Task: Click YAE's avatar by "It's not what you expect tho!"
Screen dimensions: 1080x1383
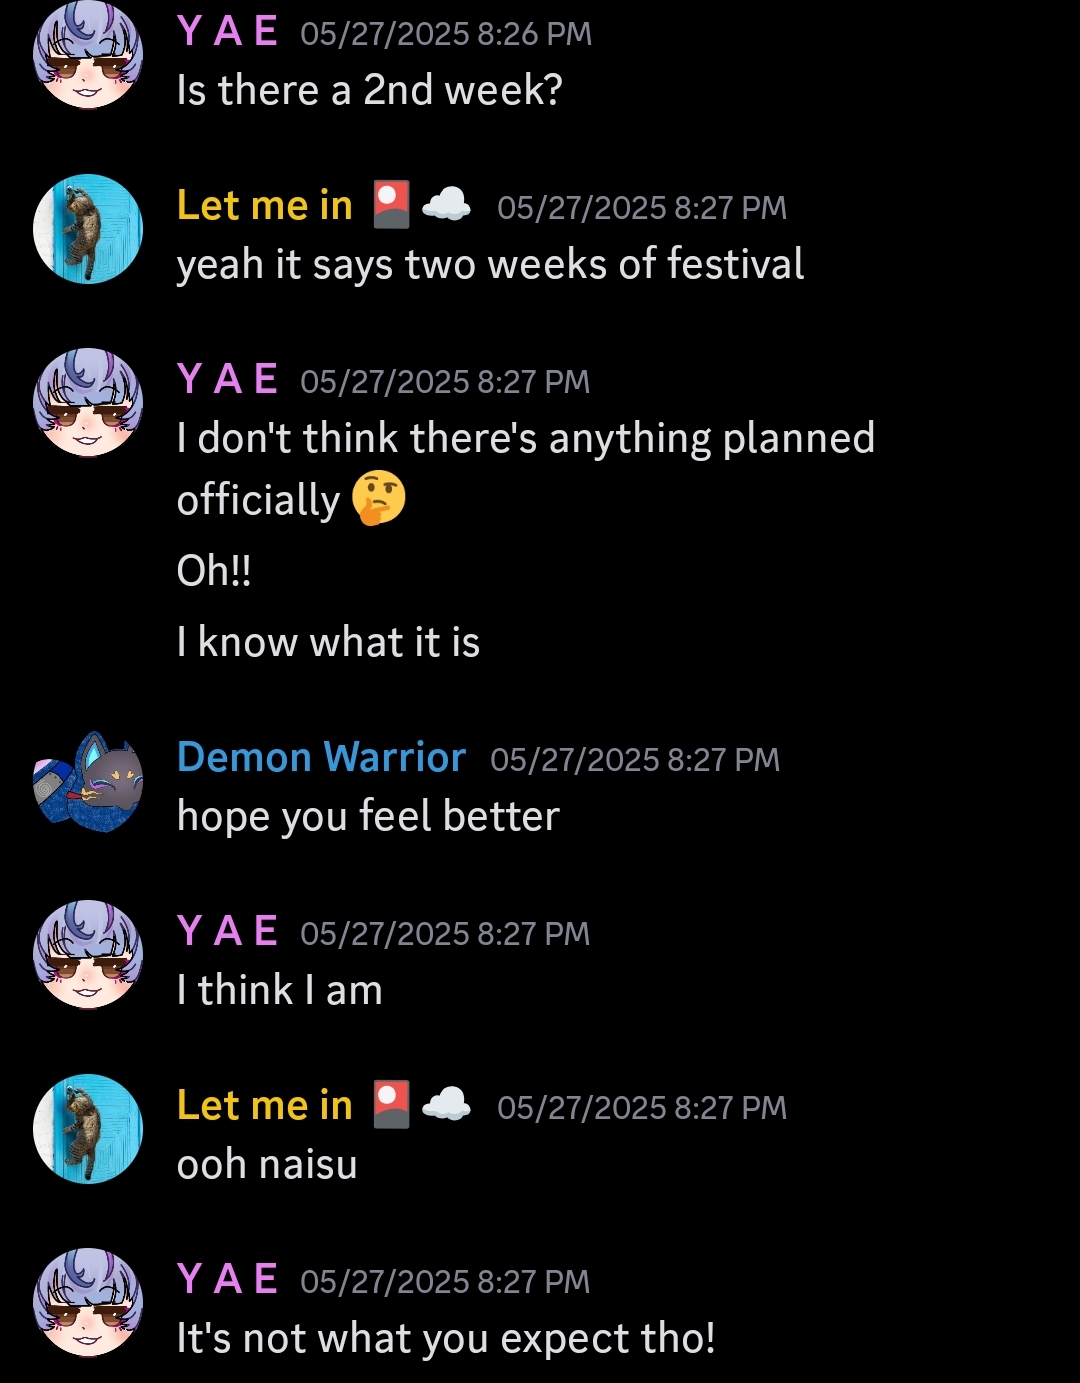Action: click(88, 1302)
